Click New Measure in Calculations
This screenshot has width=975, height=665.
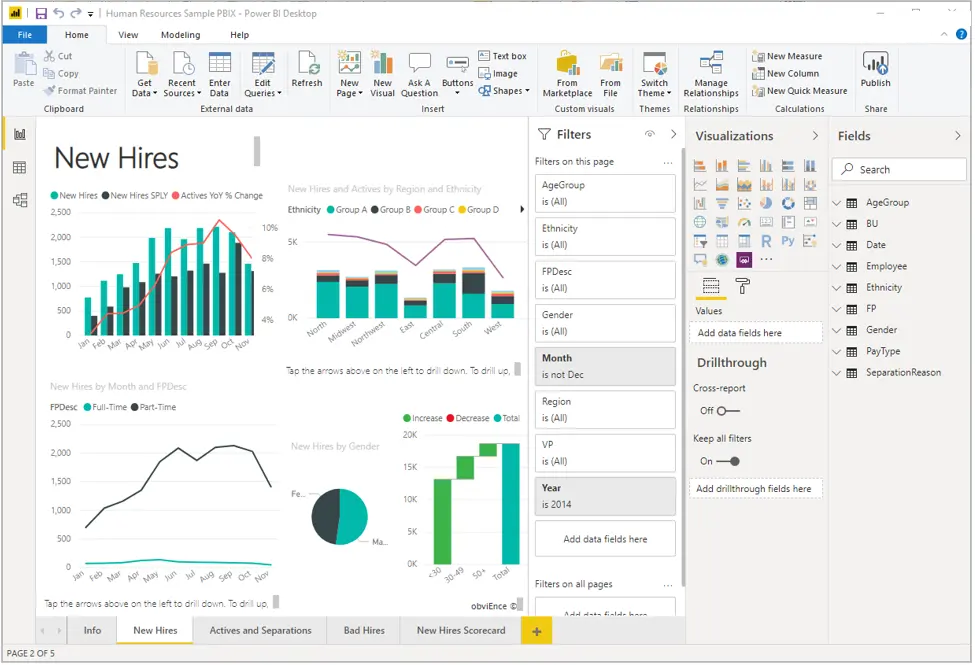(x=787, y=56)
